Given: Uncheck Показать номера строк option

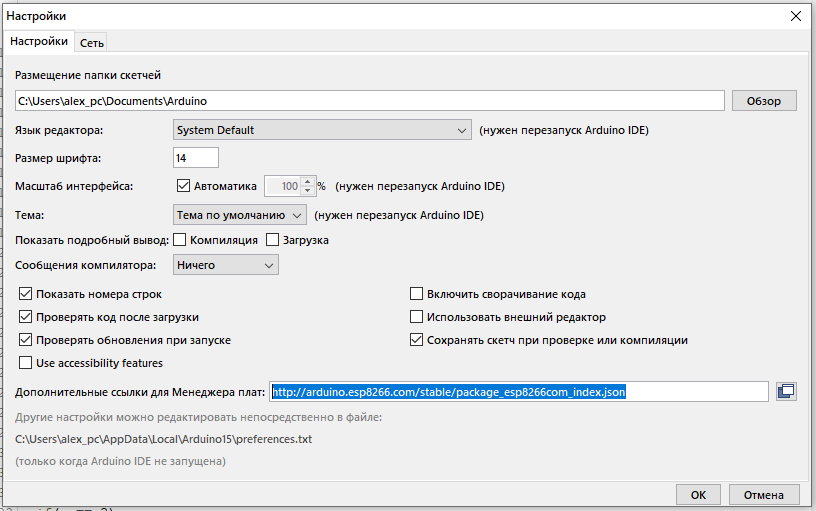Looking at the screenshot, I should 26,294.
